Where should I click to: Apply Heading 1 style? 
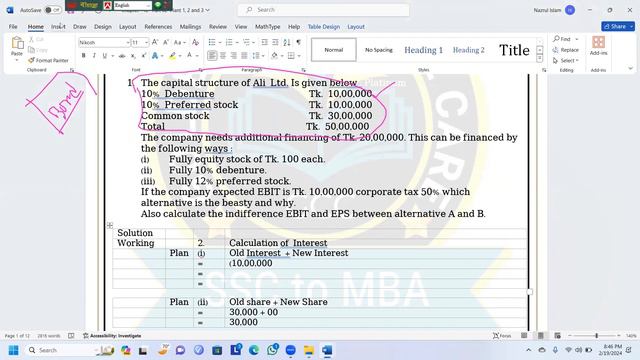pos(423,50)
